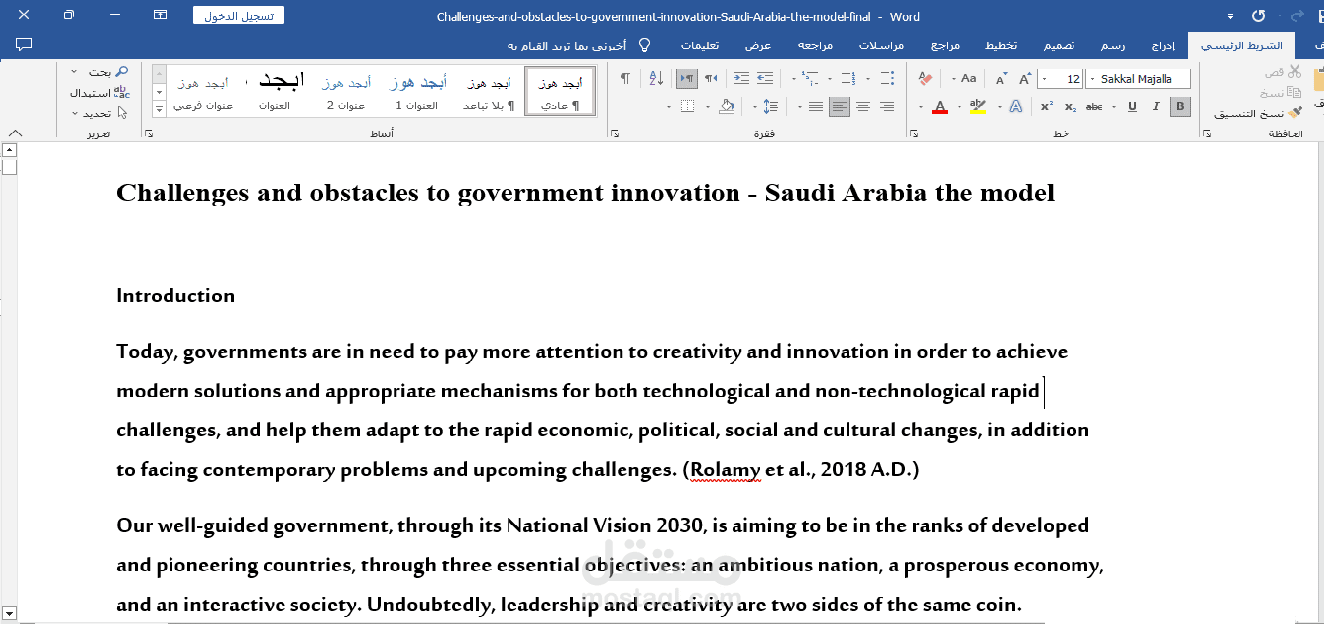The width and height of the screenshot is (1324, 624).
Task: Cut the selection with the scissors icon
Action: click(x=1295, y=71)
